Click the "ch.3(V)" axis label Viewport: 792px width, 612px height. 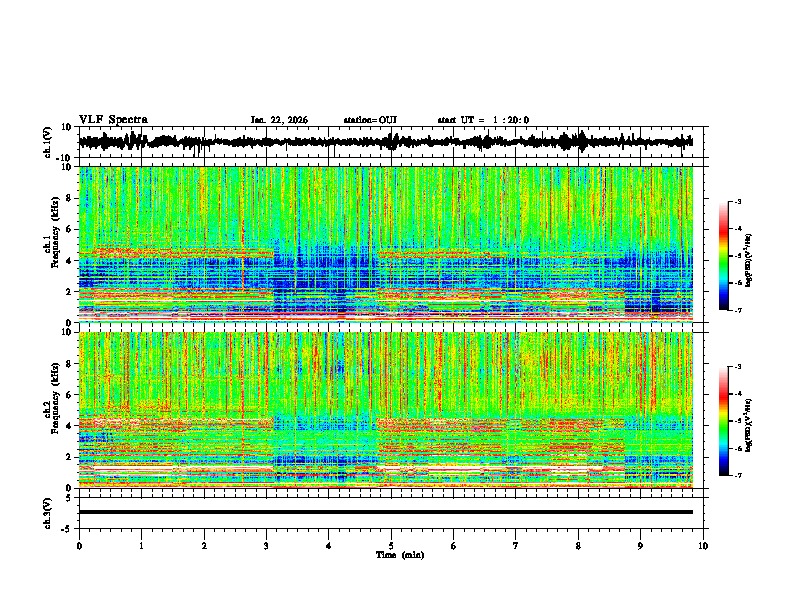click(x=48, y=514)
